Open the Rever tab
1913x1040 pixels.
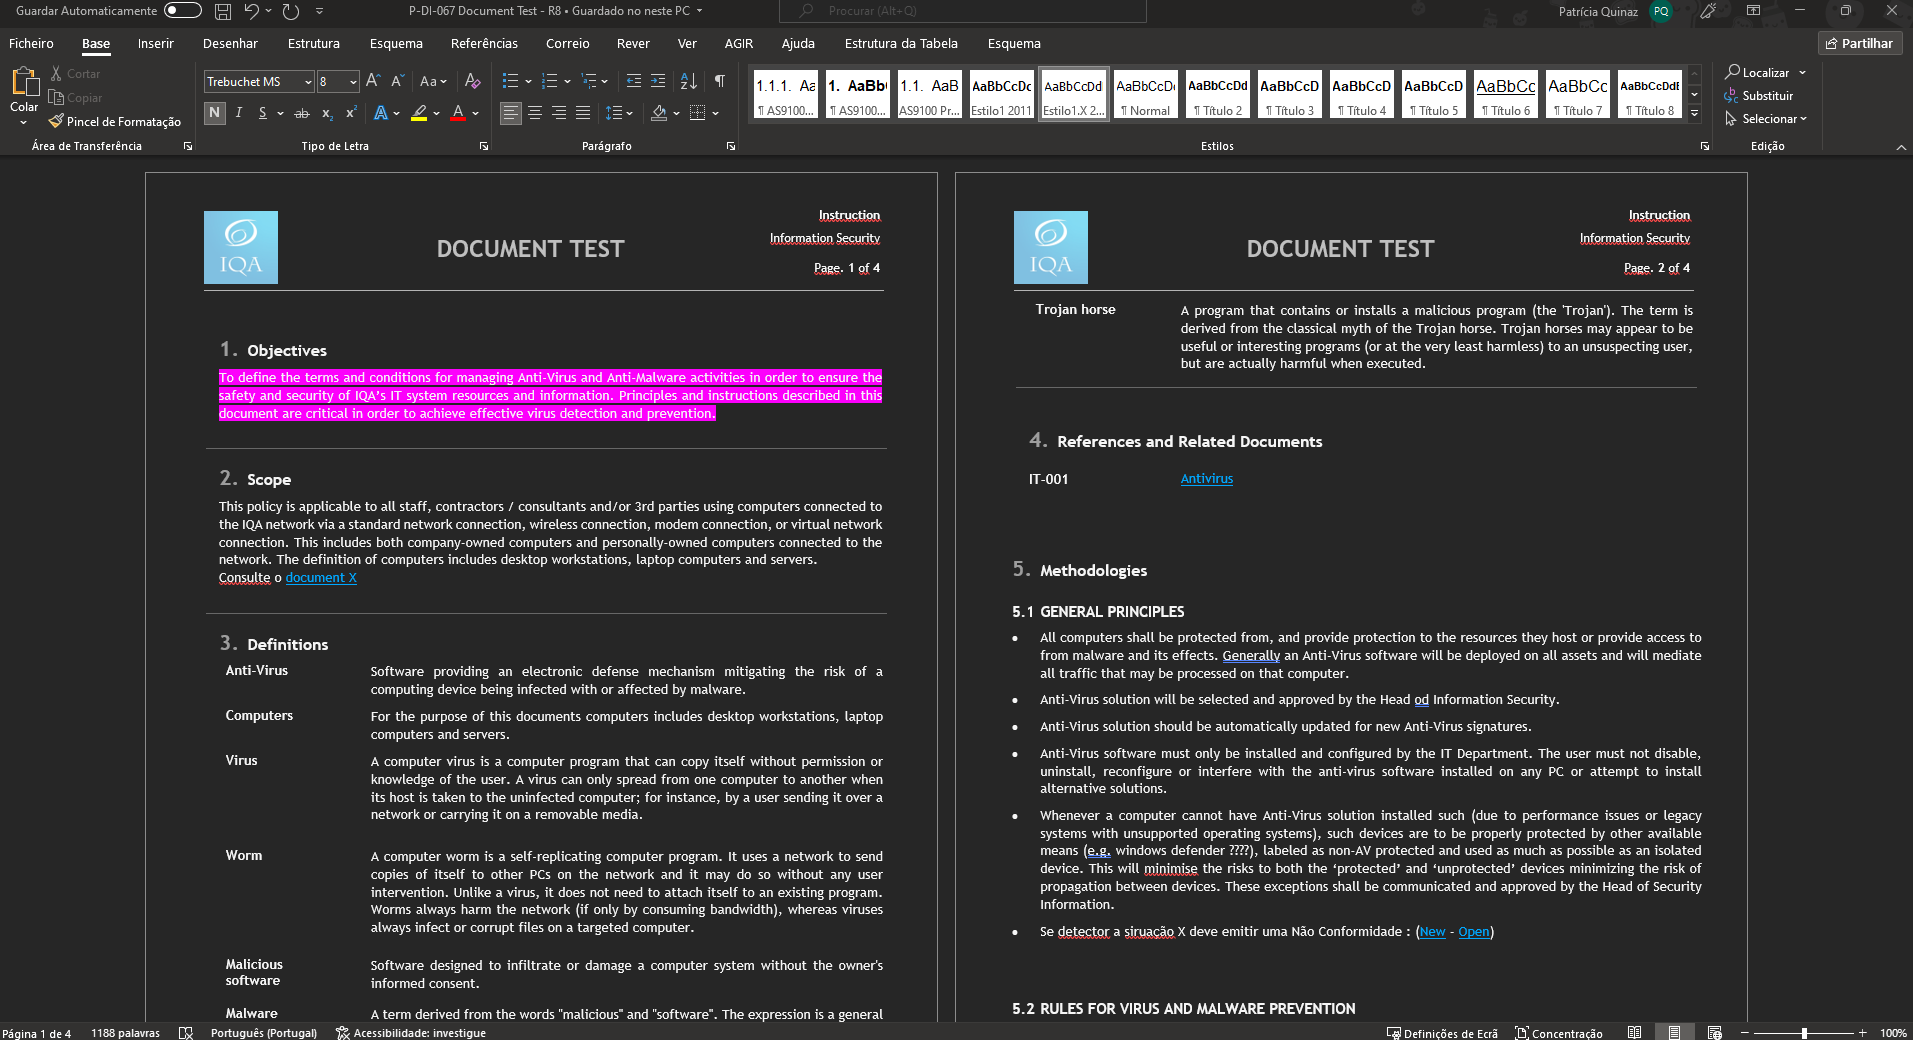pos(633,43)
